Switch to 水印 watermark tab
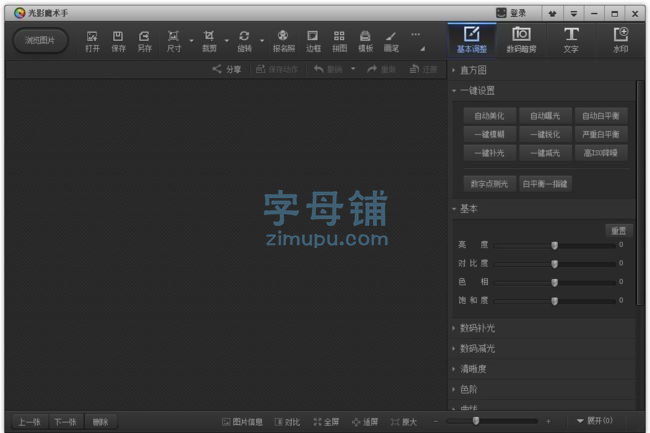This screenshot has height=433, width=650. coord(621,40)
